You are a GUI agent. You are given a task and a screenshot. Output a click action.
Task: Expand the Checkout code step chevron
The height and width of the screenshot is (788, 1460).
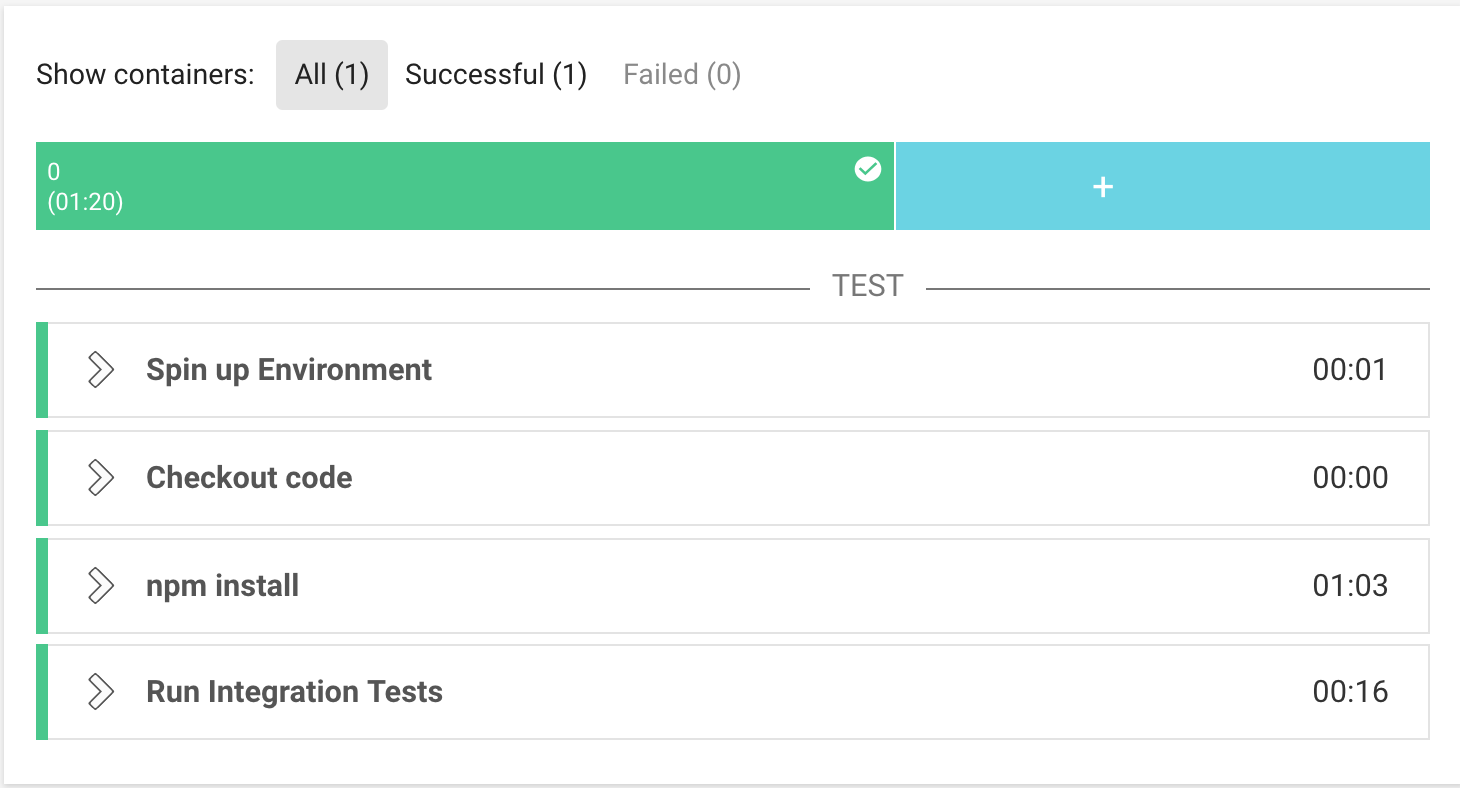click(x=100, y=477)
